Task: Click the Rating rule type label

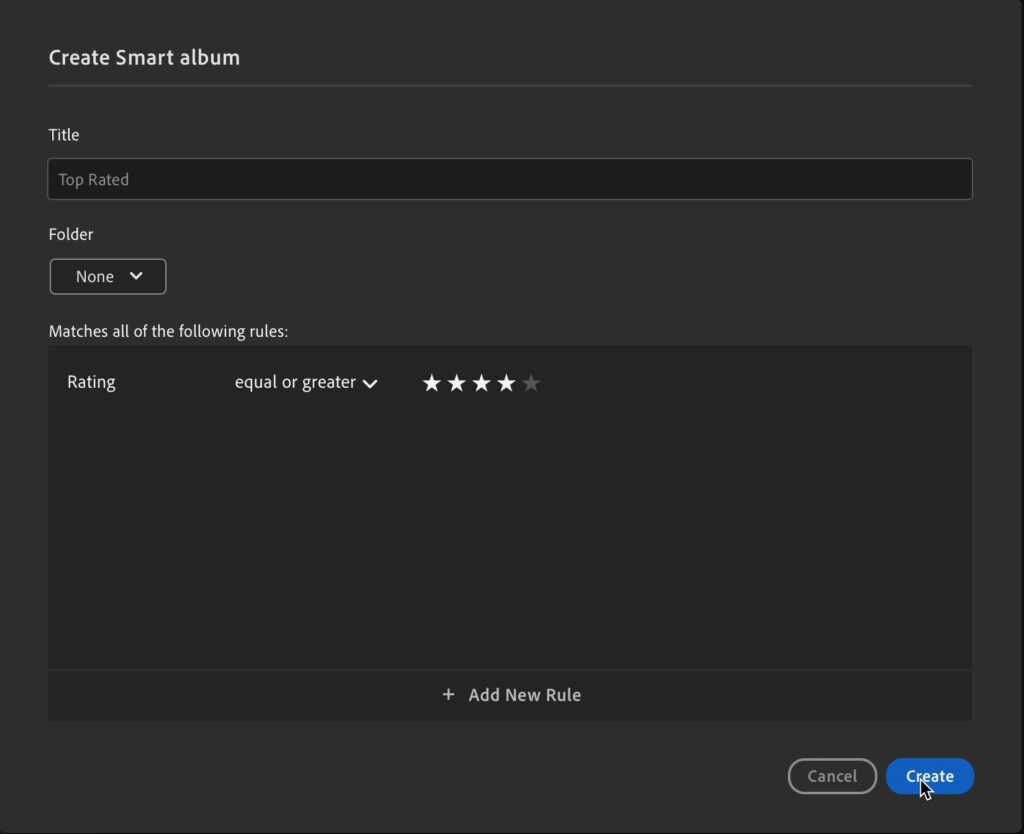Action: point(91,382)
